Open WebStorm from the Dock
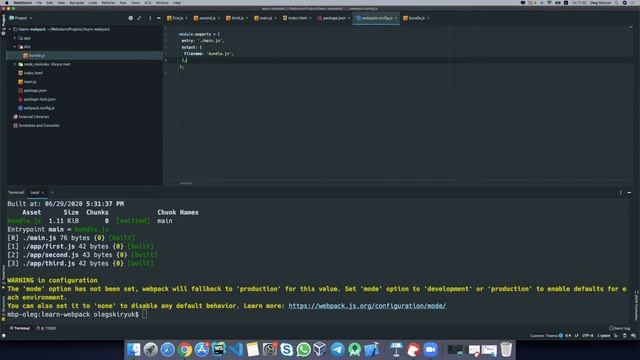Image resolution: width=640 pixels, height=360 pixels. (219, 350)
